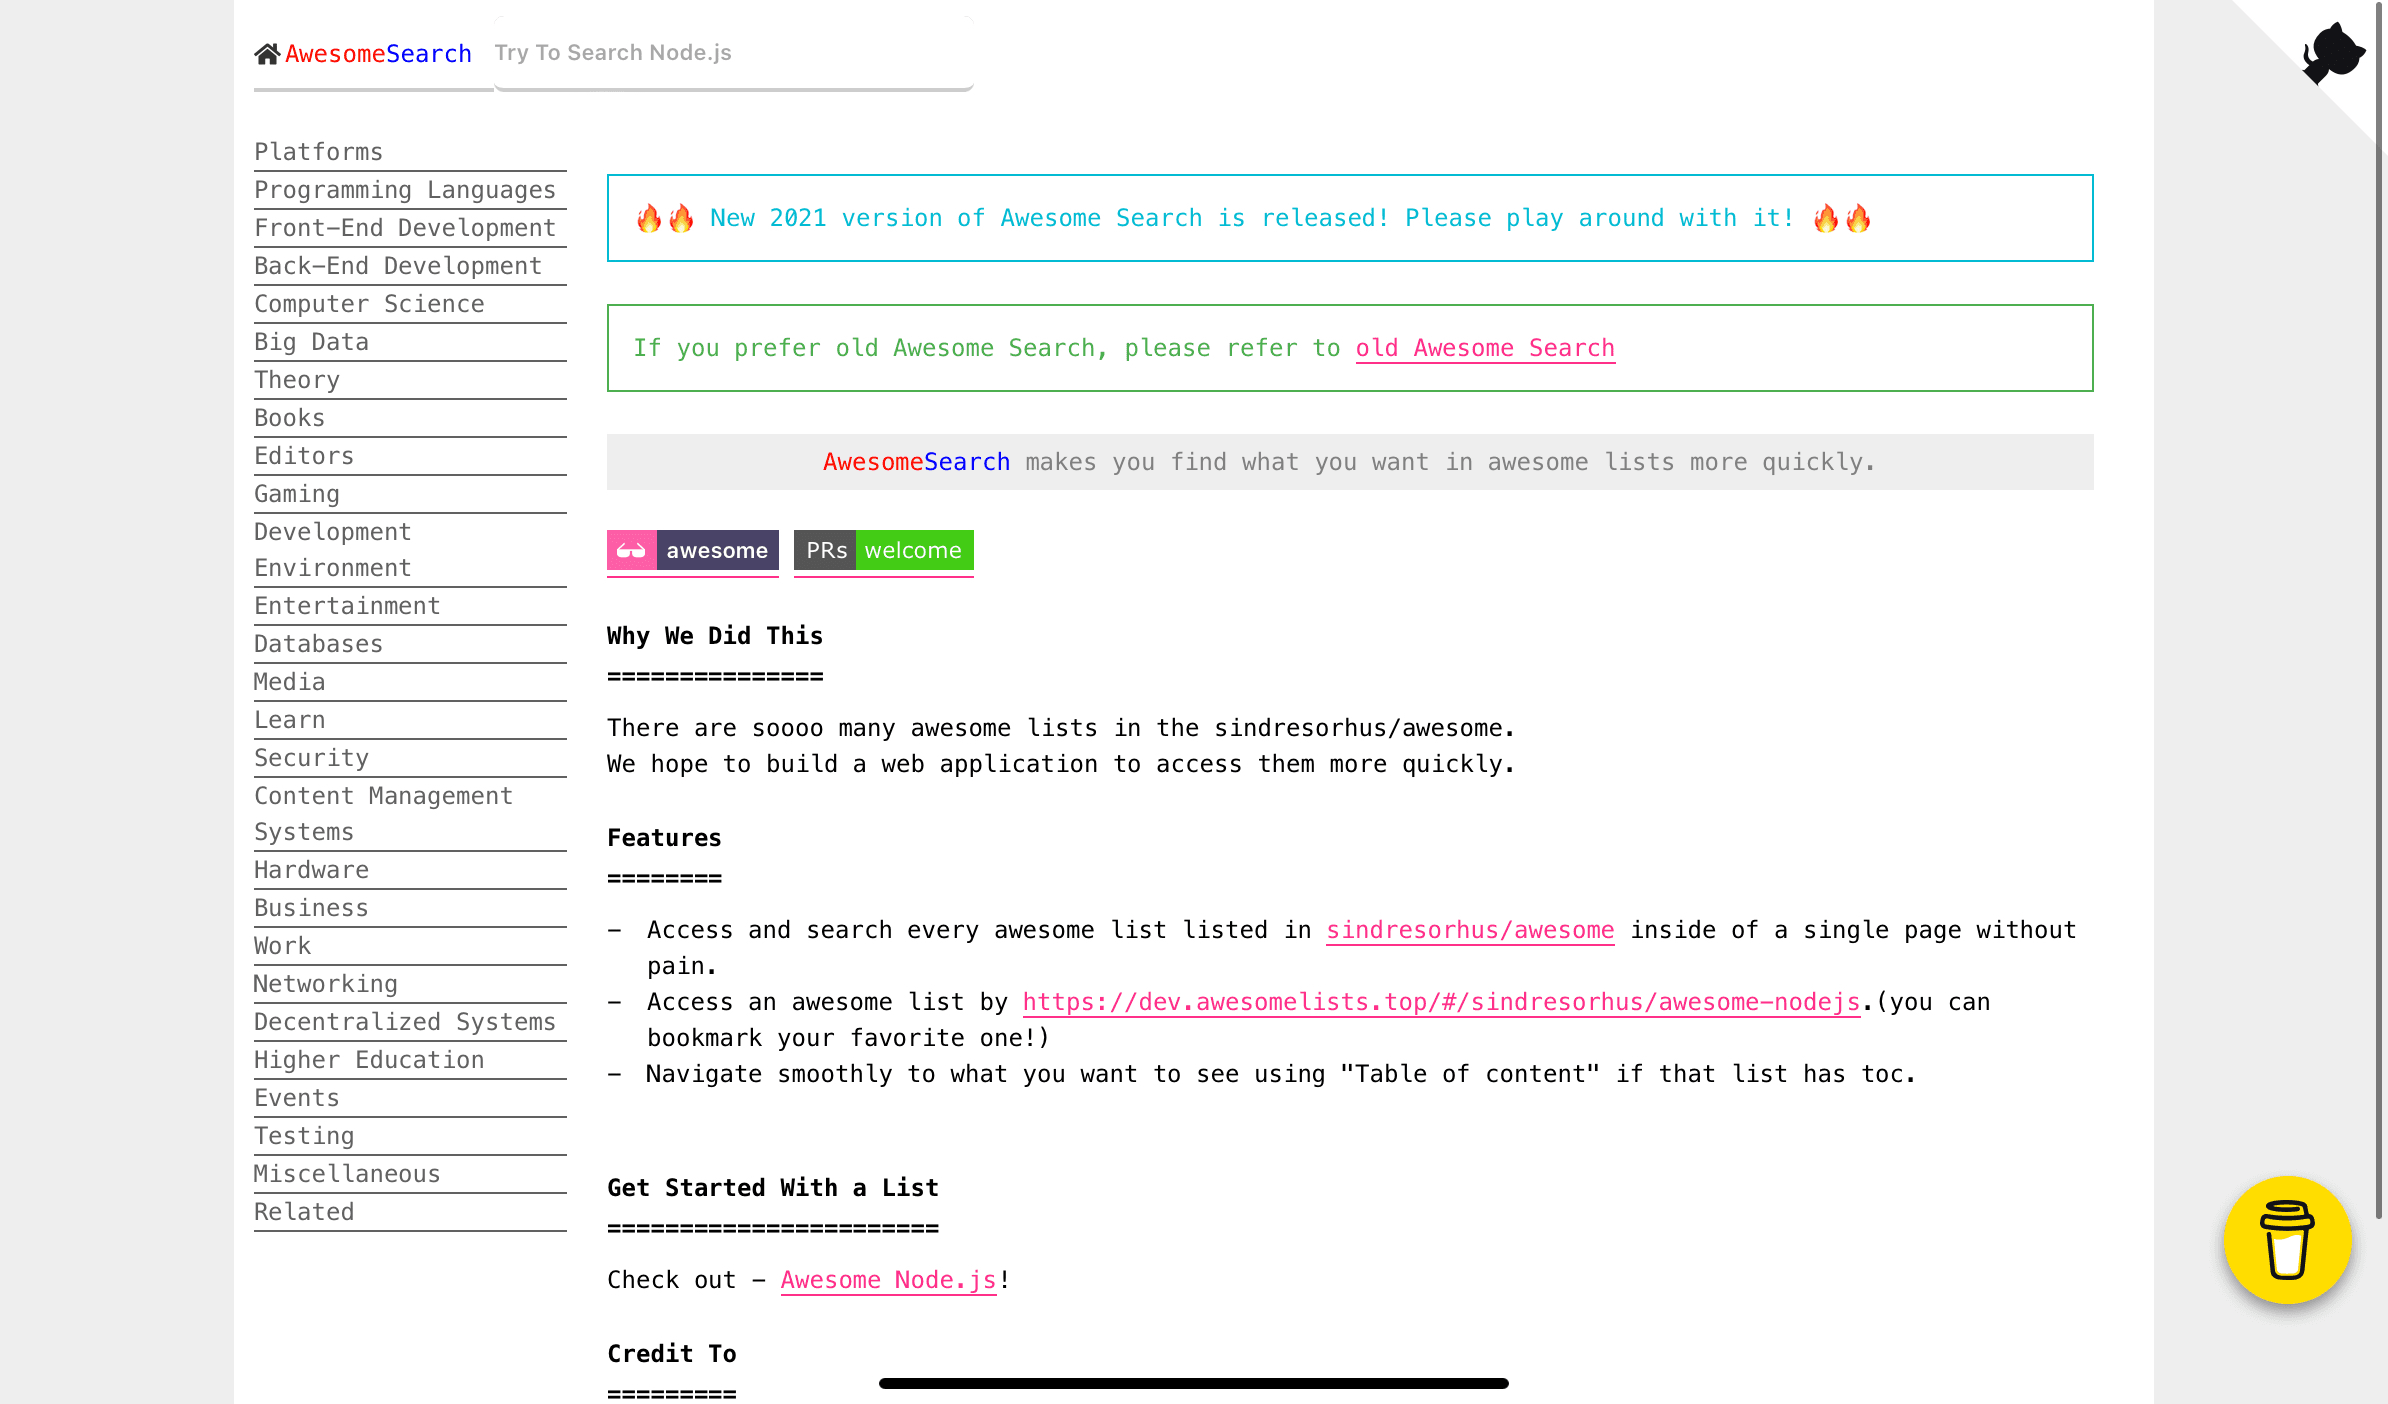Viewport: 2388px width, 1404px height.
Task: Open the Databases category
Action: tap(410, 644)
